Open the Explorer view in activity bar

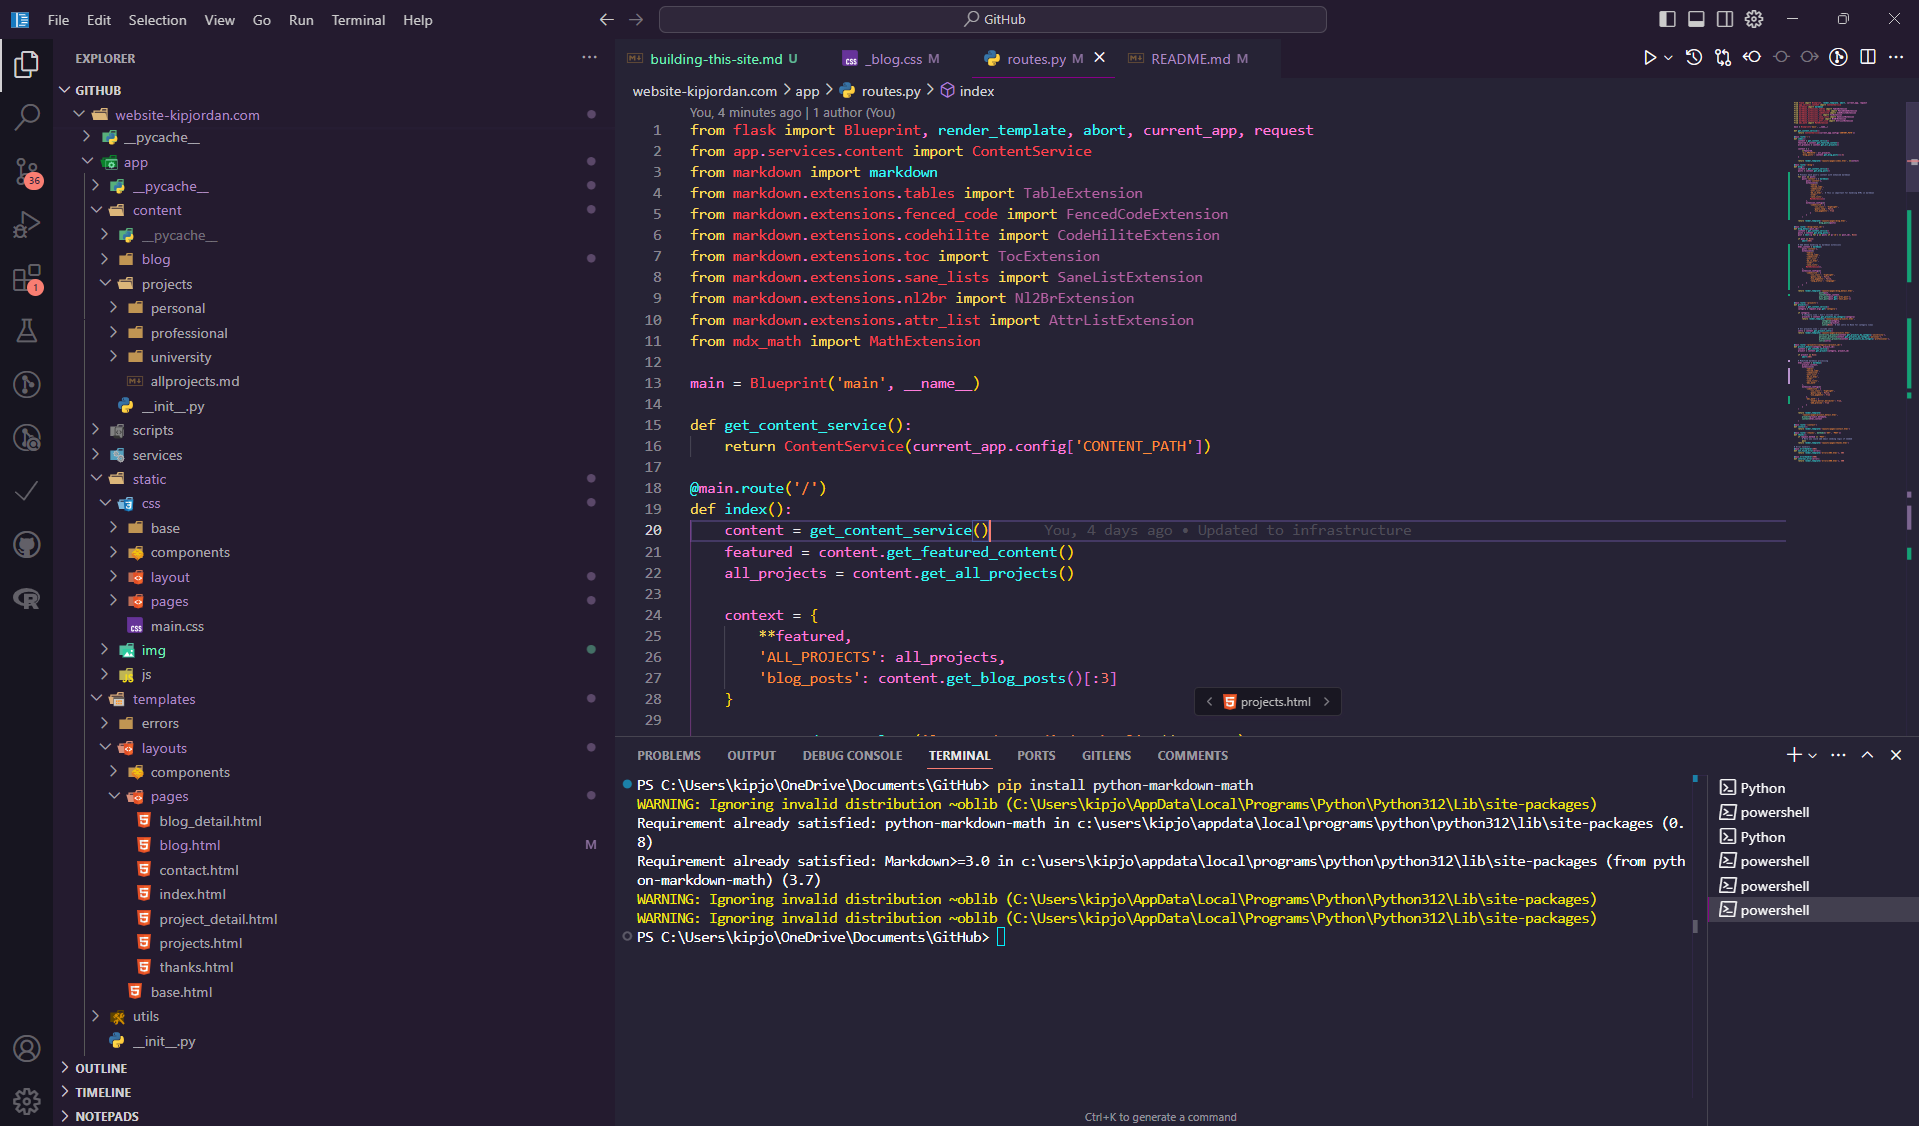tap(27, 65)
